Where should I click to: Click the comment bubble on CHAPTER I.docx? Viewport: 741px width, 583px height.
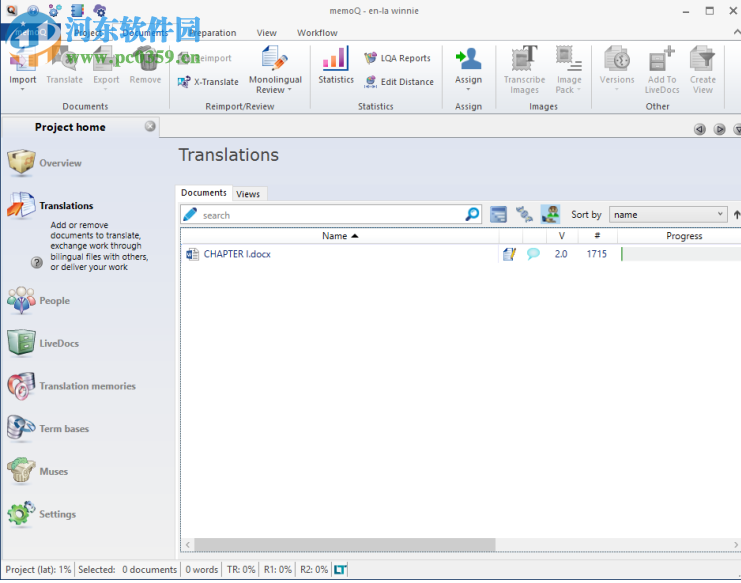point(533,254)
